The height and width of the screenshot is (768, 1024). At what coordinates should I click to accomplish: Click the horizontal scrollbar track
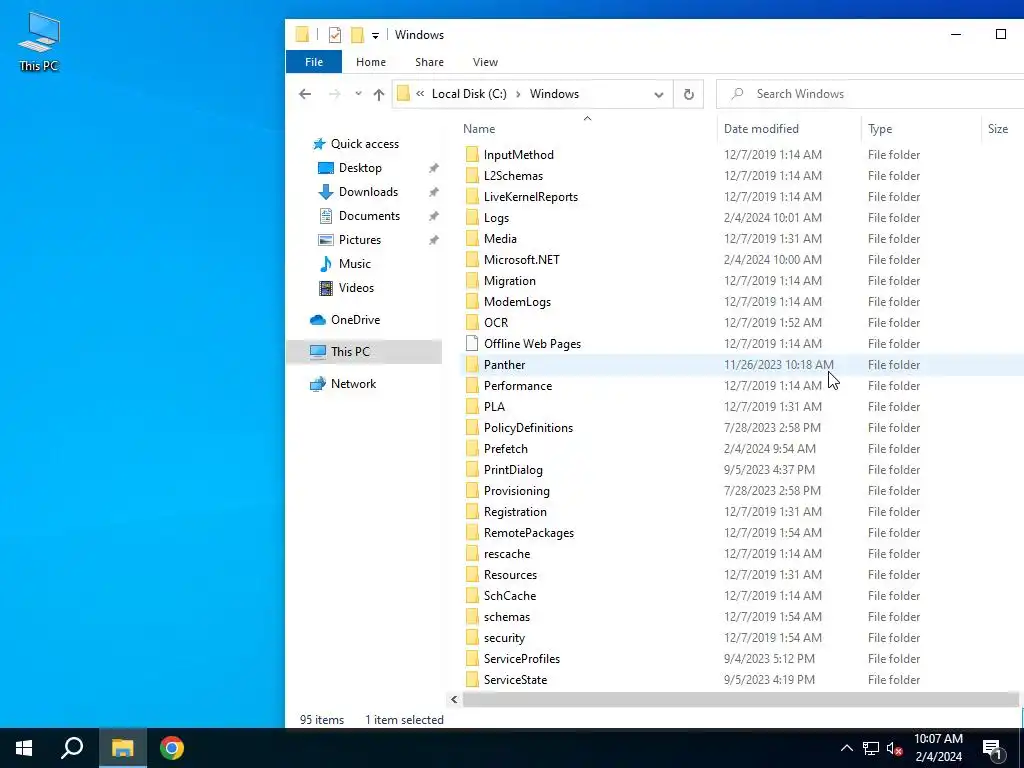pos(741,699)
